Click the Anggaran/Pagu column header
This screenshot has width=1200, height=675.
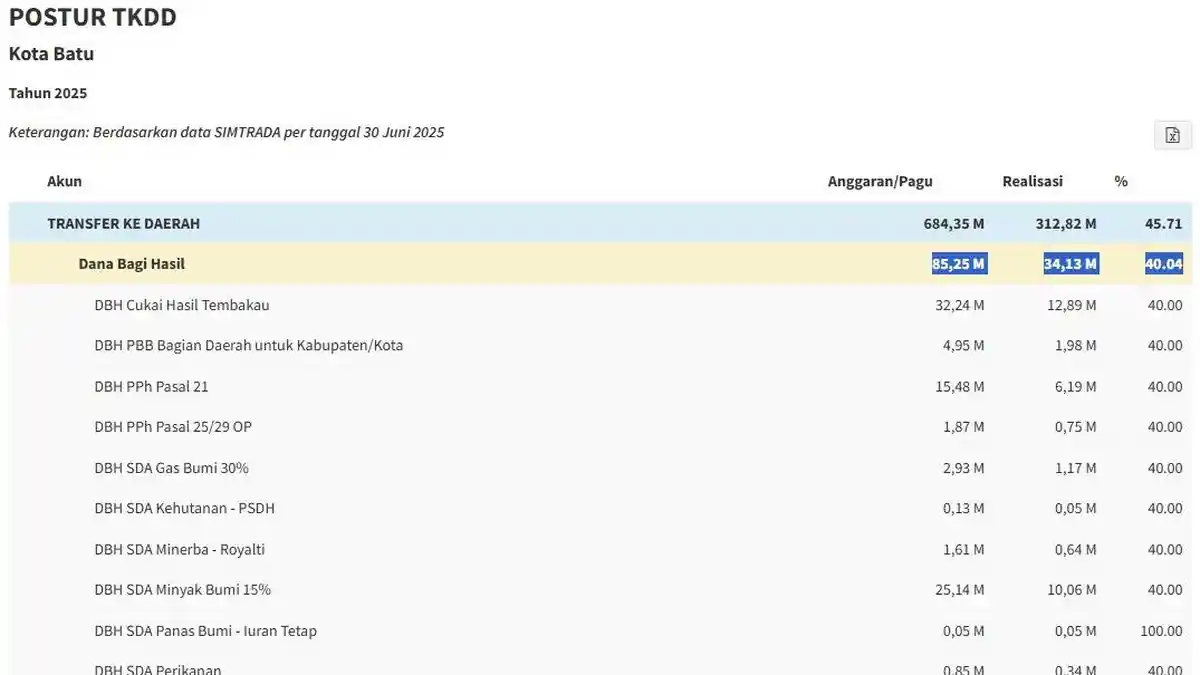point(880,181)
